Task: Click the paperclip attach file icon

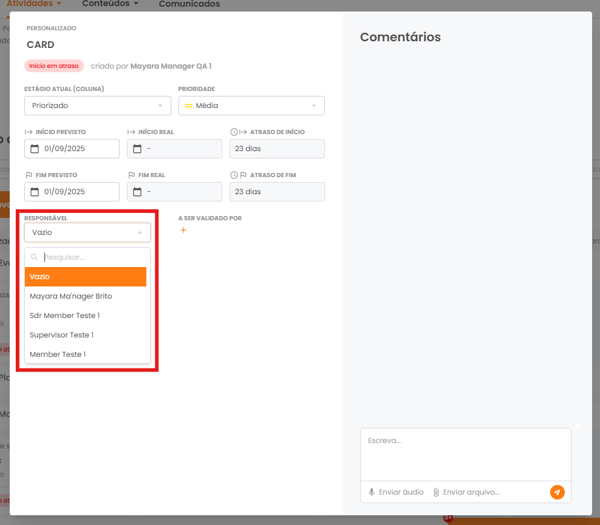Action: pos(436,492)
